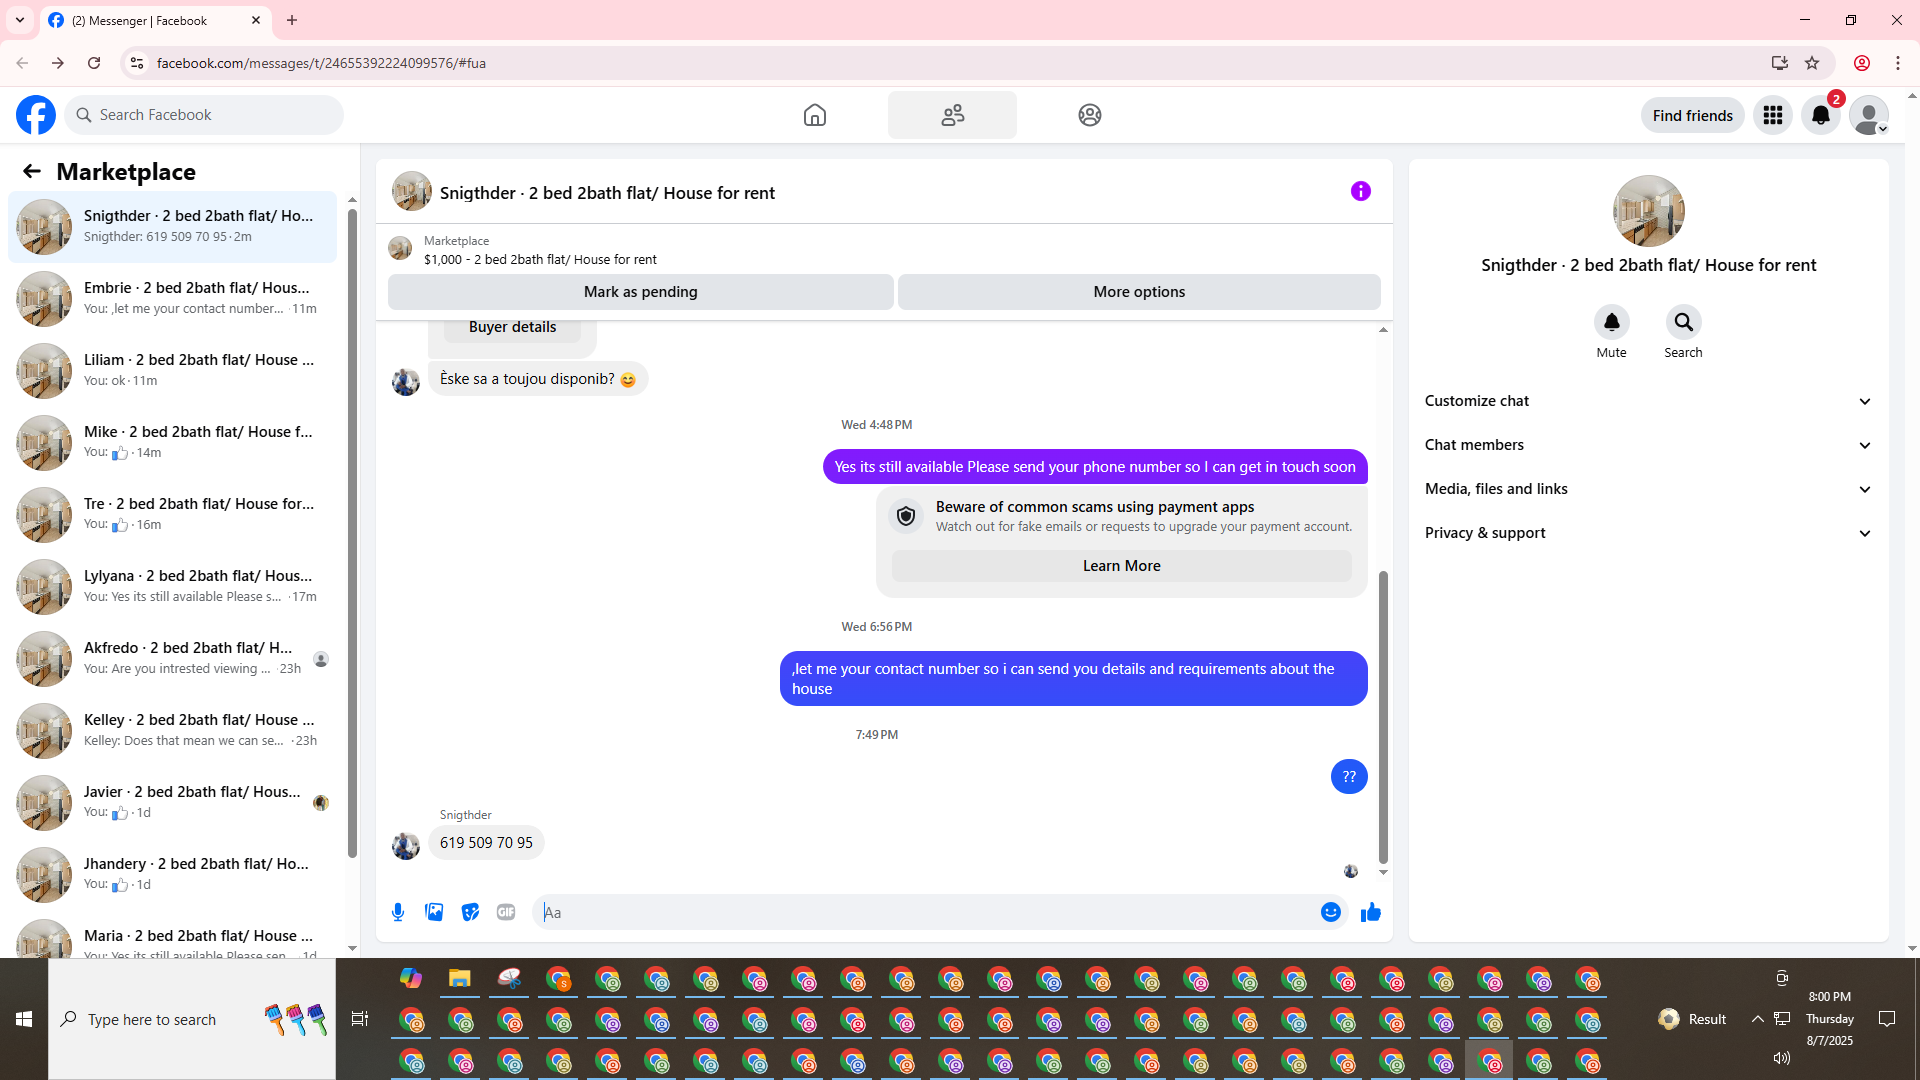Open the chat header title Snigthder
This screenshot has height=1080, width=1920.
tap(607, 193)
